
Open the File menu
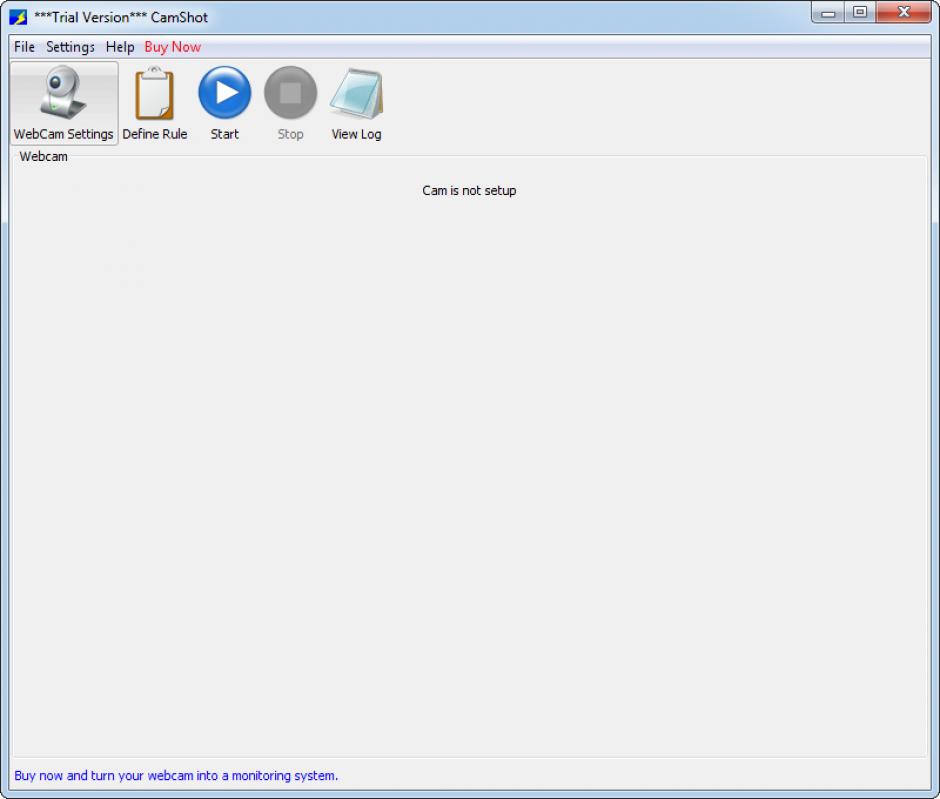25,47
